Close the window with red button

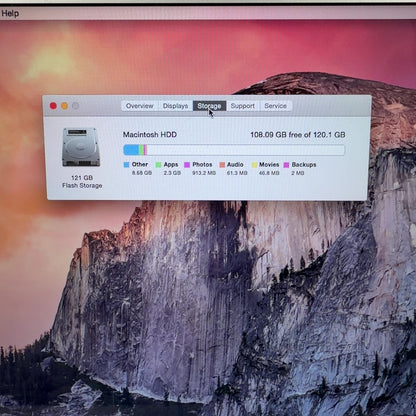pos(53,106)
